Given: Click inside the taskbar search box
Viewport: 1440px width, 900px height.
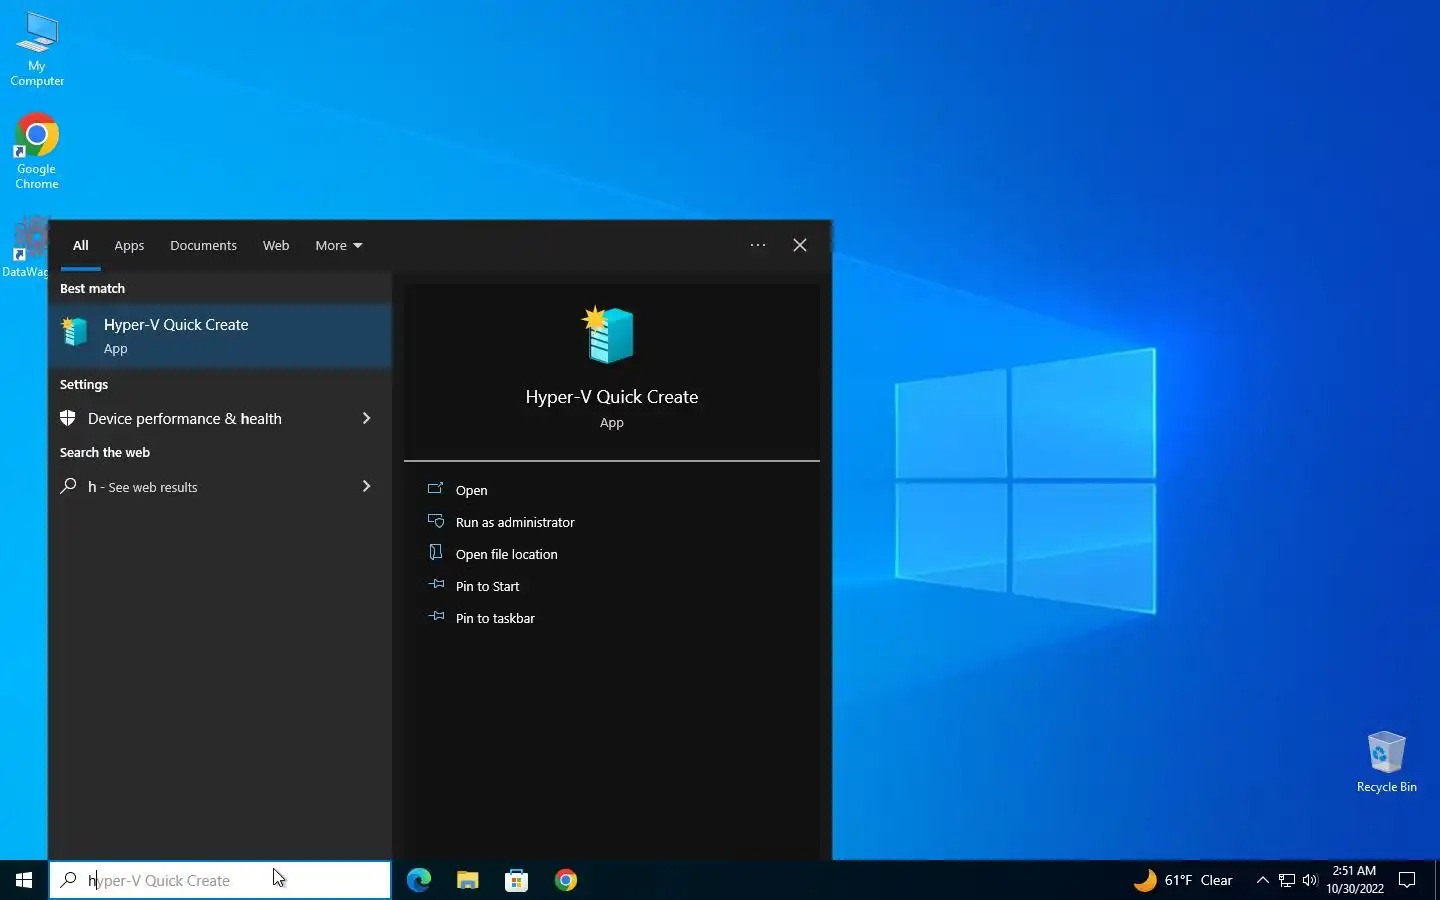Looking at the screenshot, I should (220, 880).
